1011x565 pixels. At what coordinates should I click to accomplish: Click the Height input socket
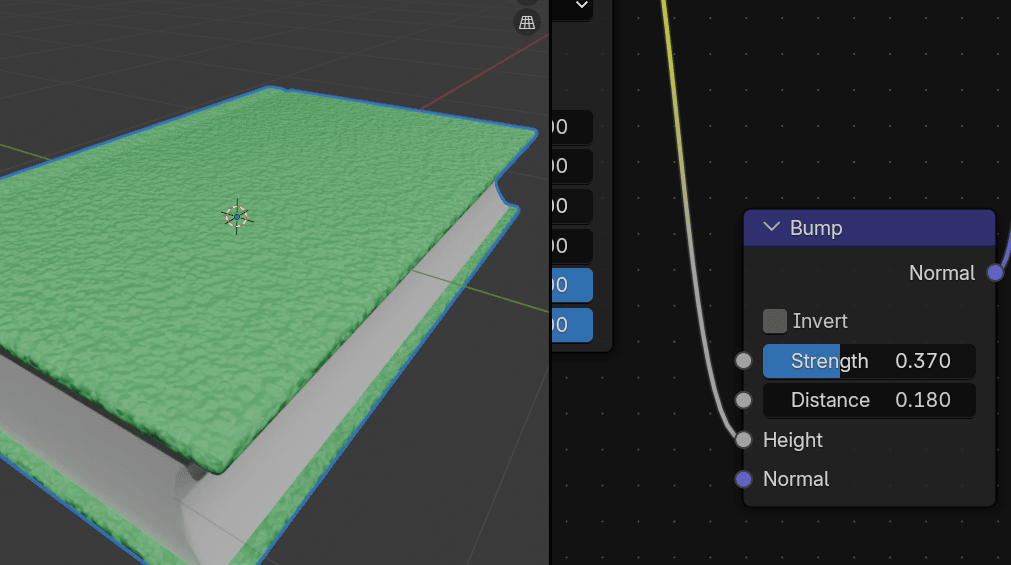[x=743, y=440]
